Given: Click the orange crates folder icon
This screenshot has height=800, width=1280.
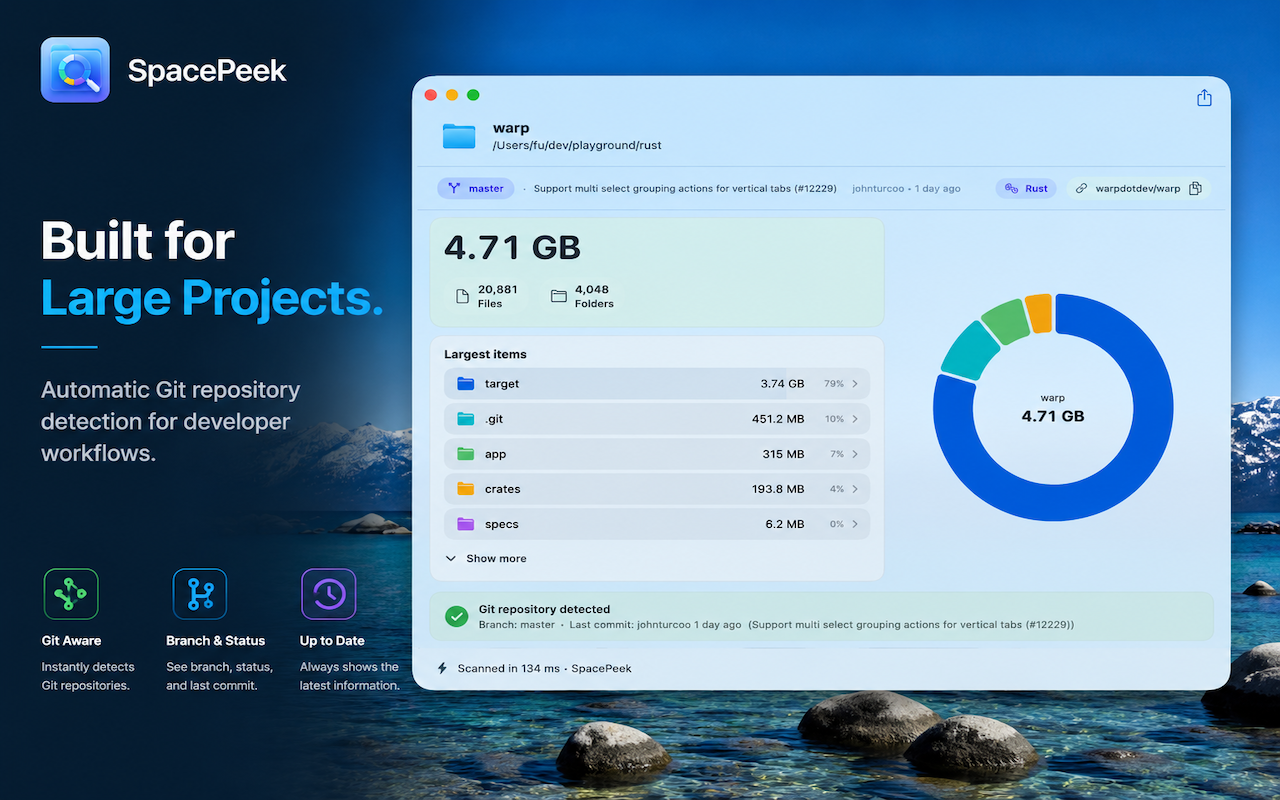Looking at the screenshot, I should (465, 488).
